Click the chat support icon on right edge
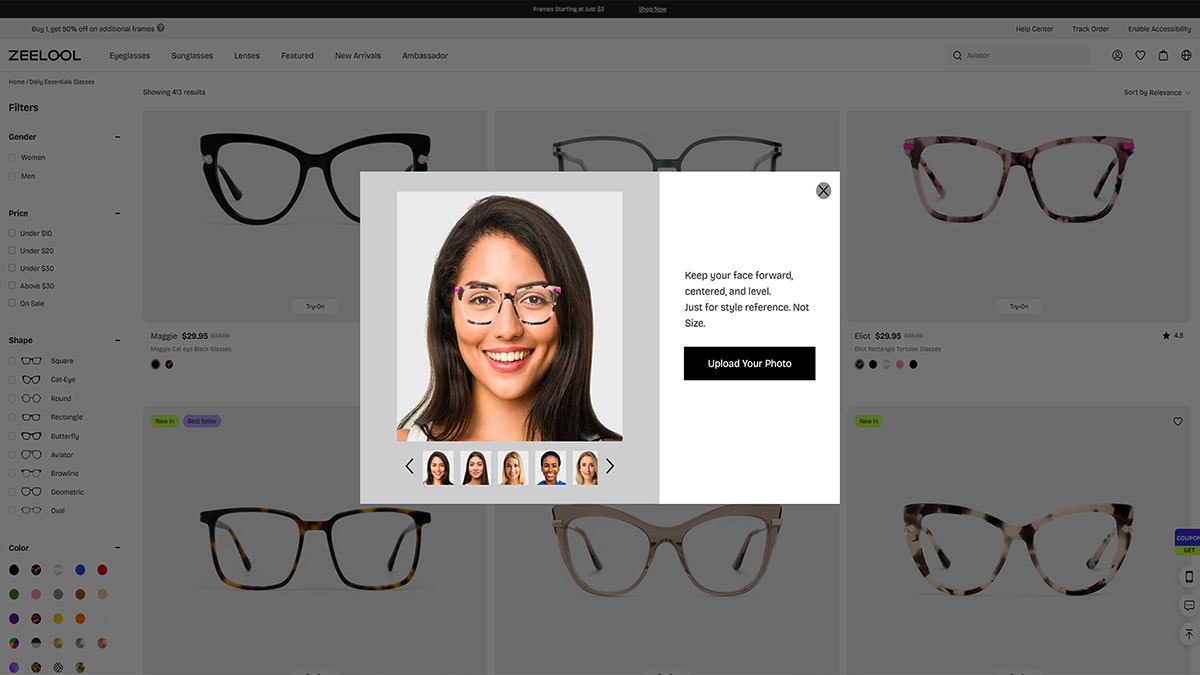 coord(1188,605)
